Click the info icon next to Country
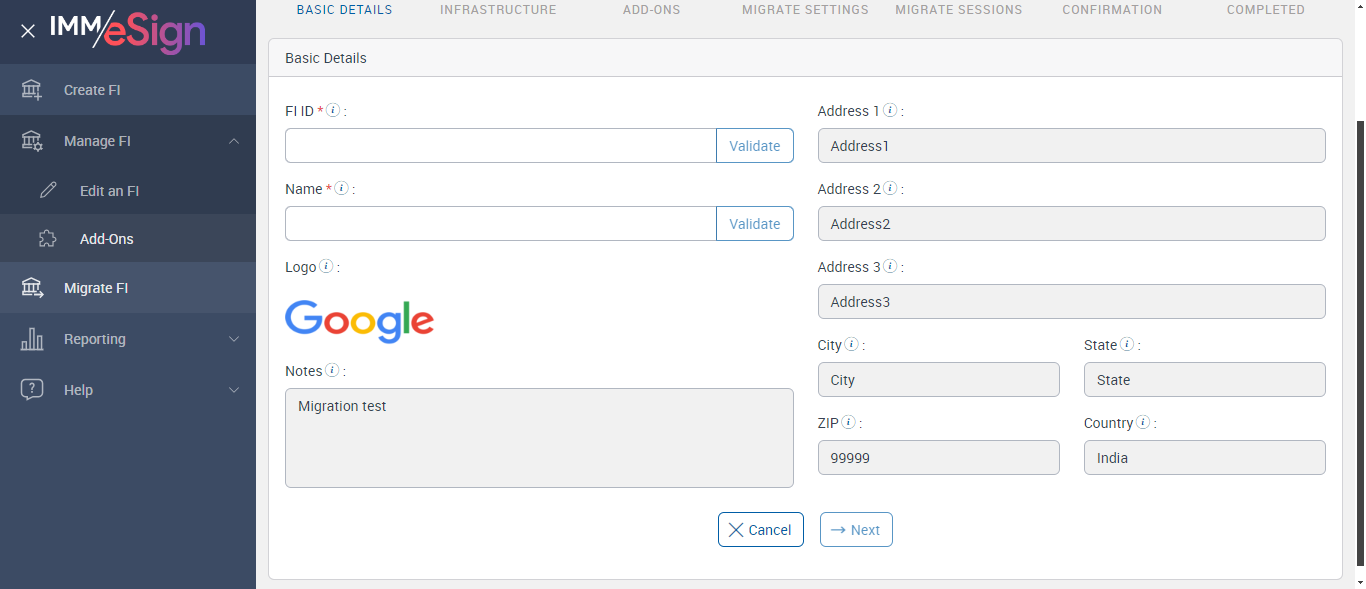The image size is (1366, 589). point(1143,423)
